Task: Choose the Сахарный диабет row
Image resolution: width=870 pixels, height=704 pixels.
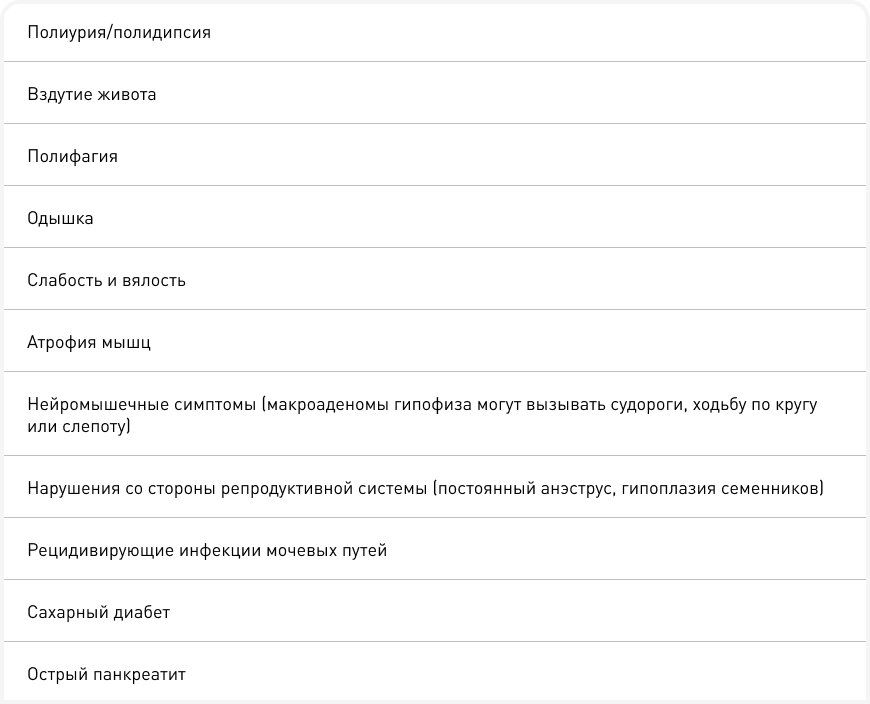Action: 98,612
